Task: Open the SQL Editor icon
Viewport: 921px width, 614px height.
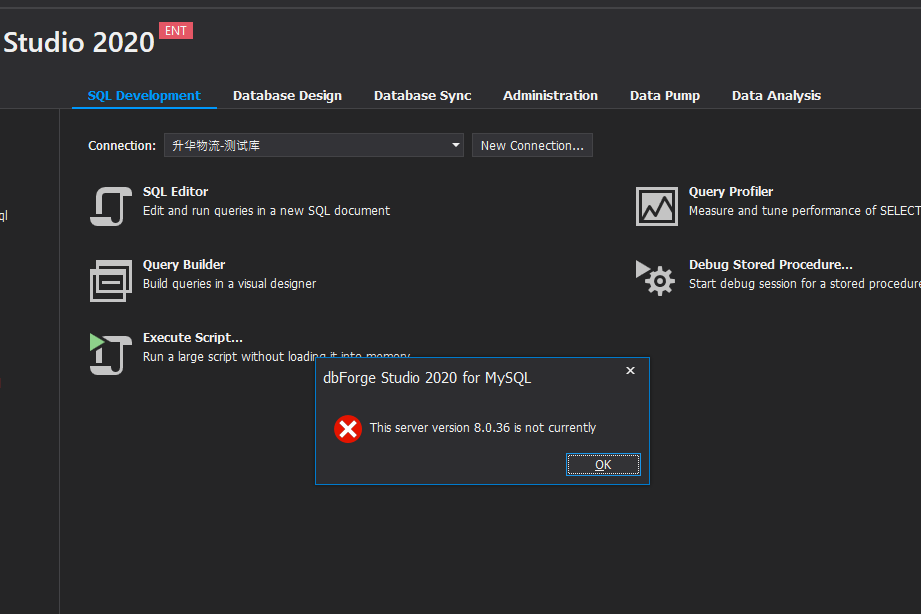Action: coord(110,206)
